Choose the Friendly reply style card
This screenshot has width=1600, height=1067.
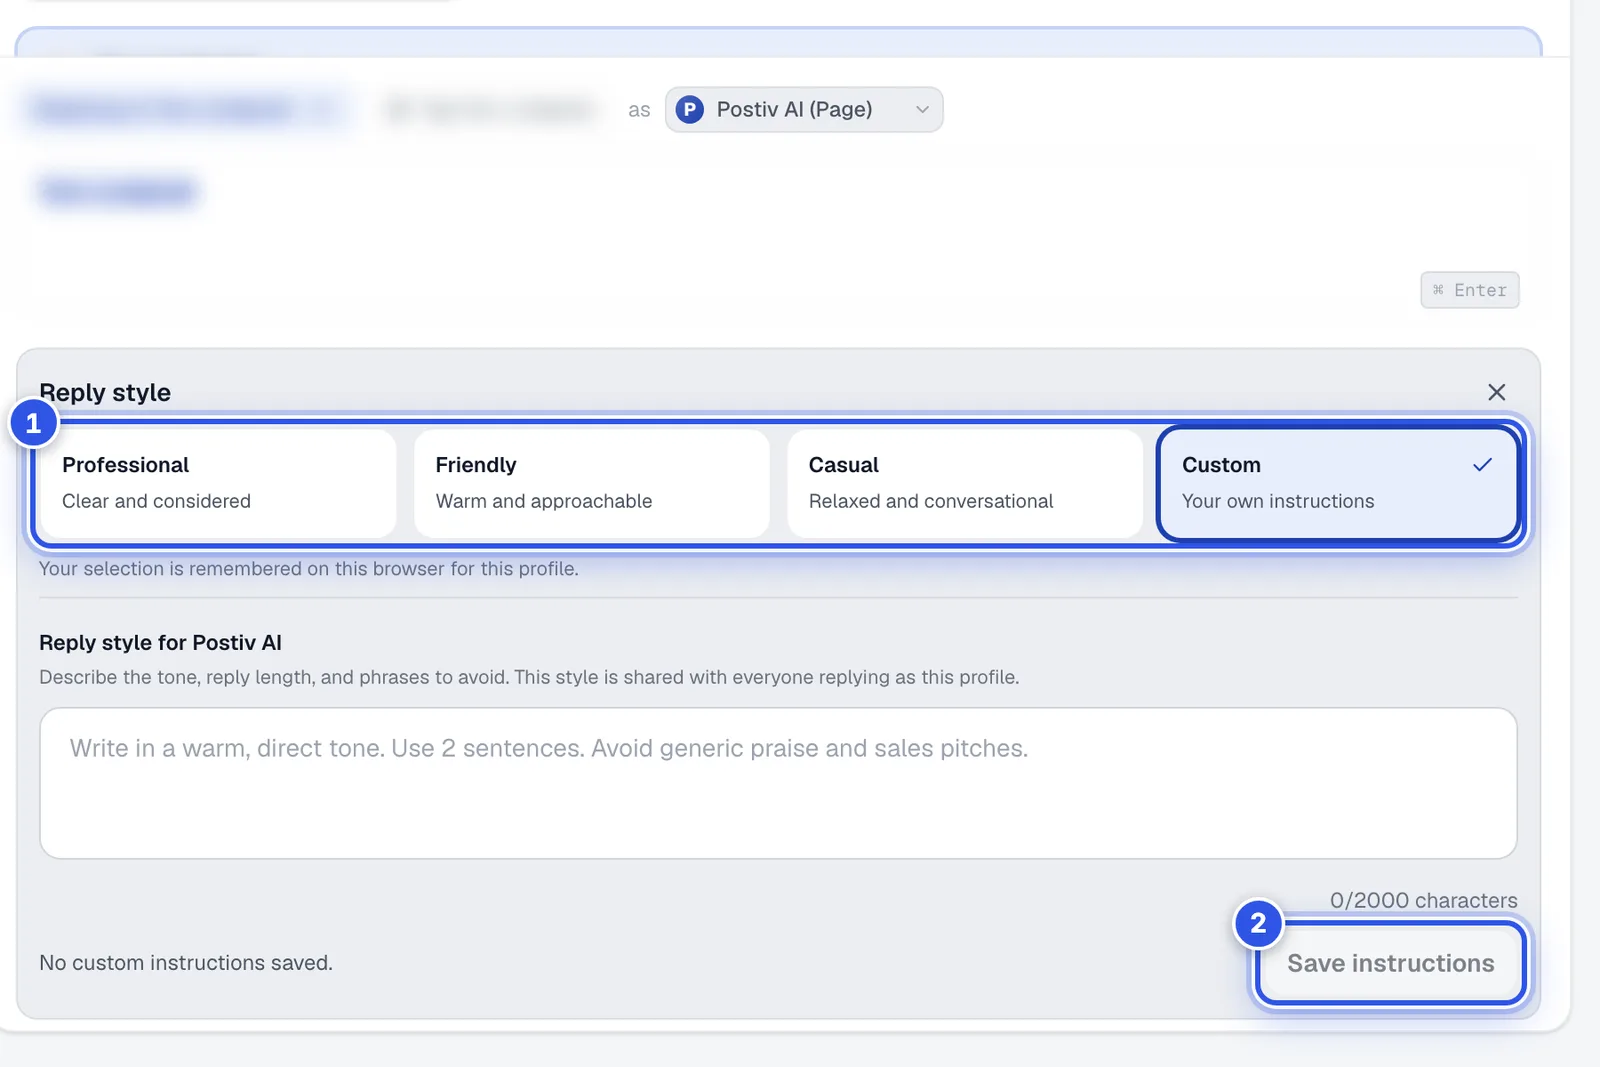(x=592, y=484)
